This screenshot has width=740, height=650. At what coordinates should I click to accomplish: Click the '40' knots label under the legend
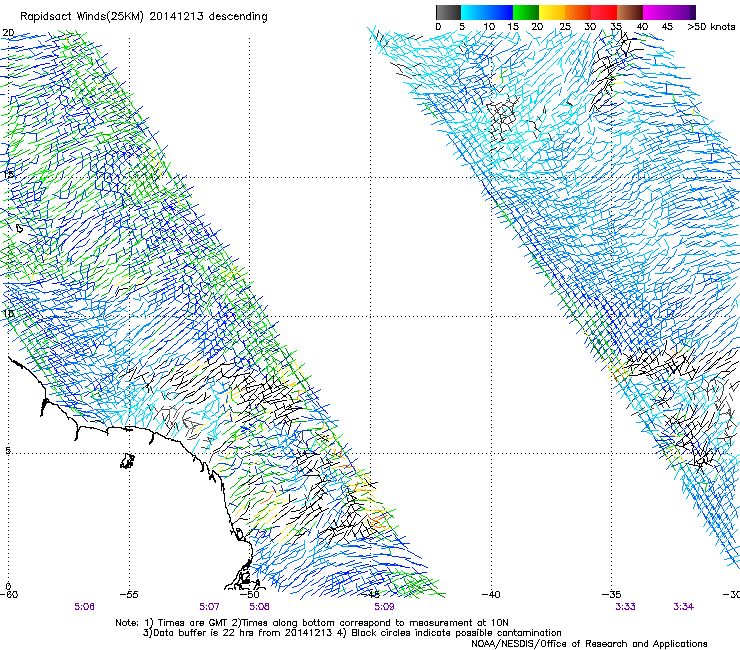(x=642, y=27)
